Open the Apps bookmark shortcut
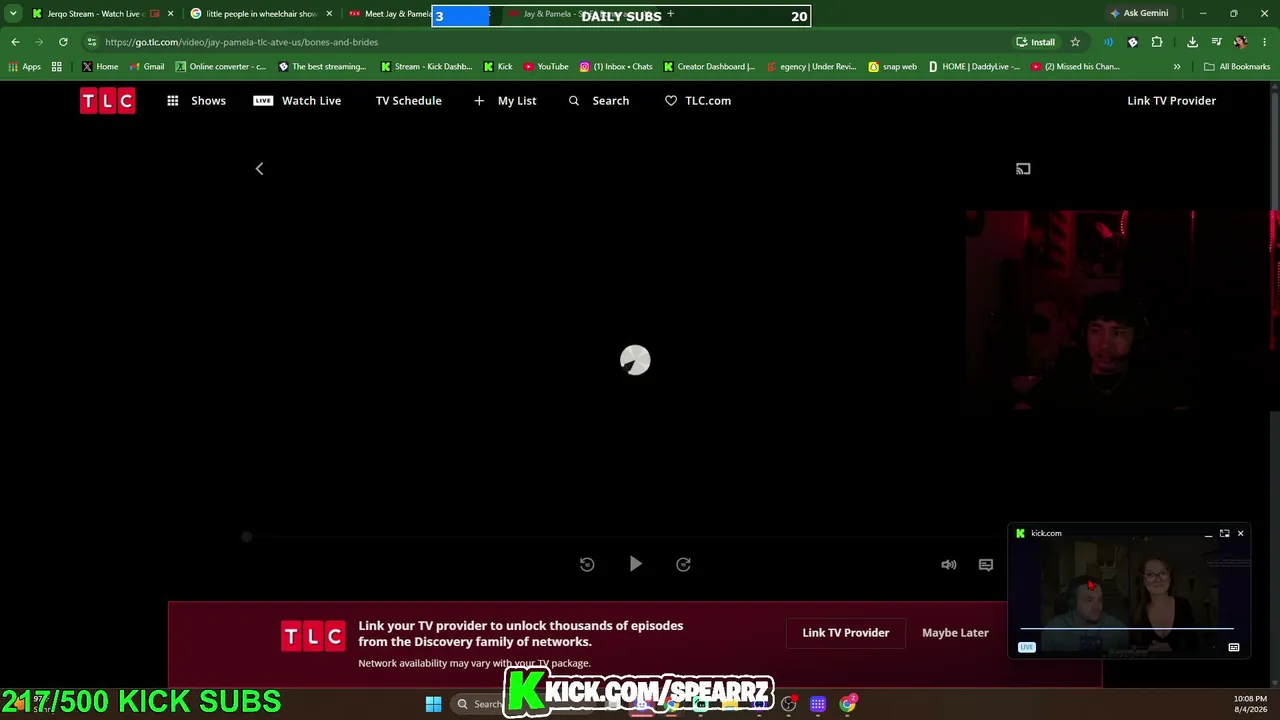The height and width of the screenshot is (720, 1280). click(24, 67)
